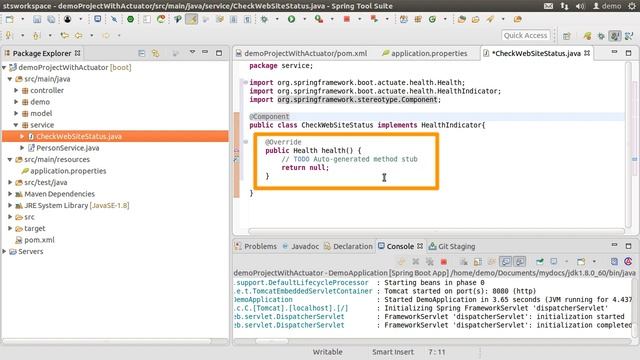Viewport: 640px width, 360px height.
Task: Click the Collapse All icon in Package Explorer
Action: 142,53
